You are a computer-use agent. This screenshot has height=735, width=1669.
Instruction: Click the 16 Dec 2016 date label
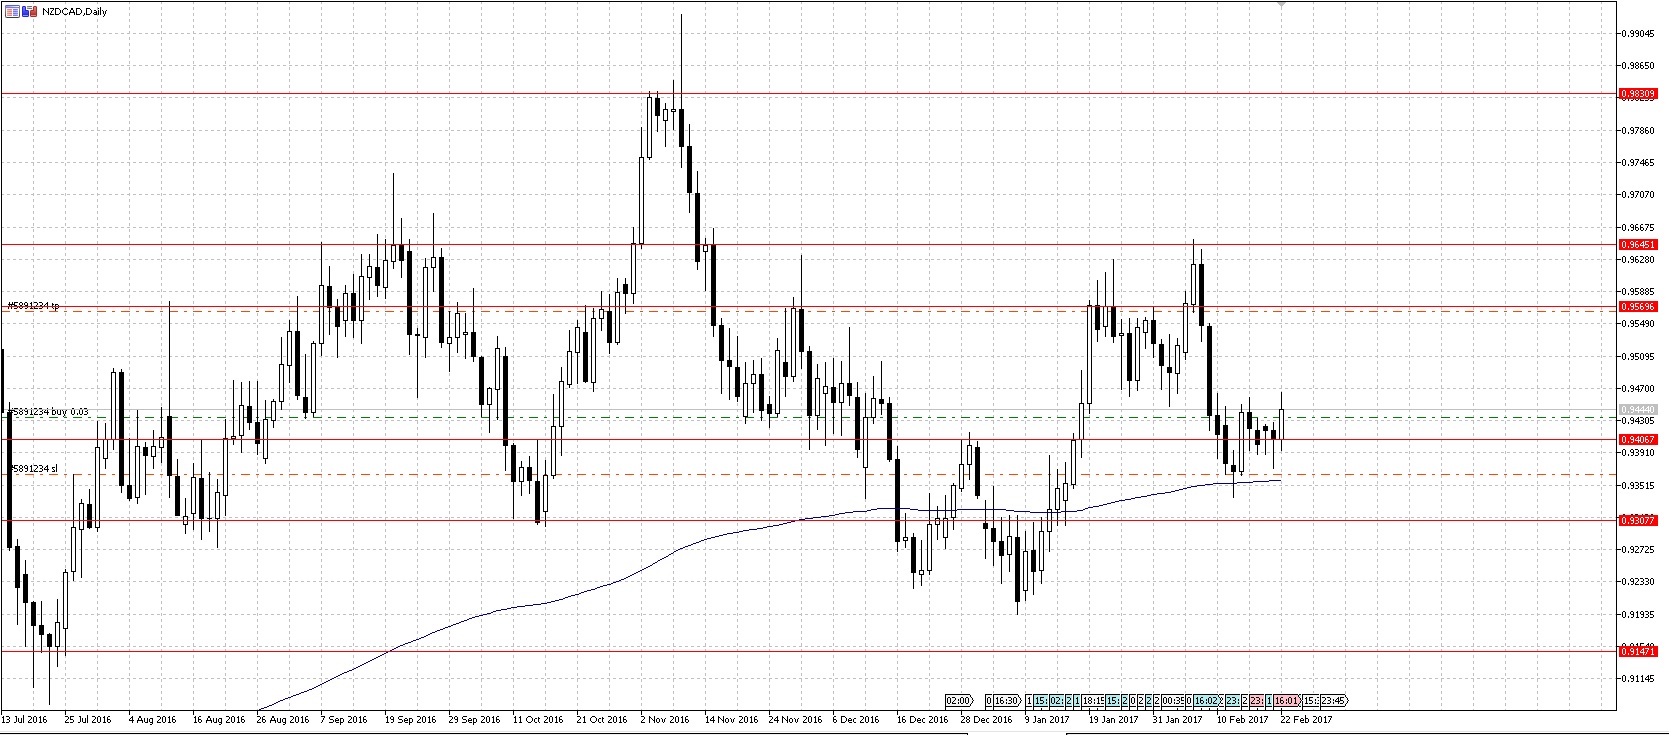[922, 719]
